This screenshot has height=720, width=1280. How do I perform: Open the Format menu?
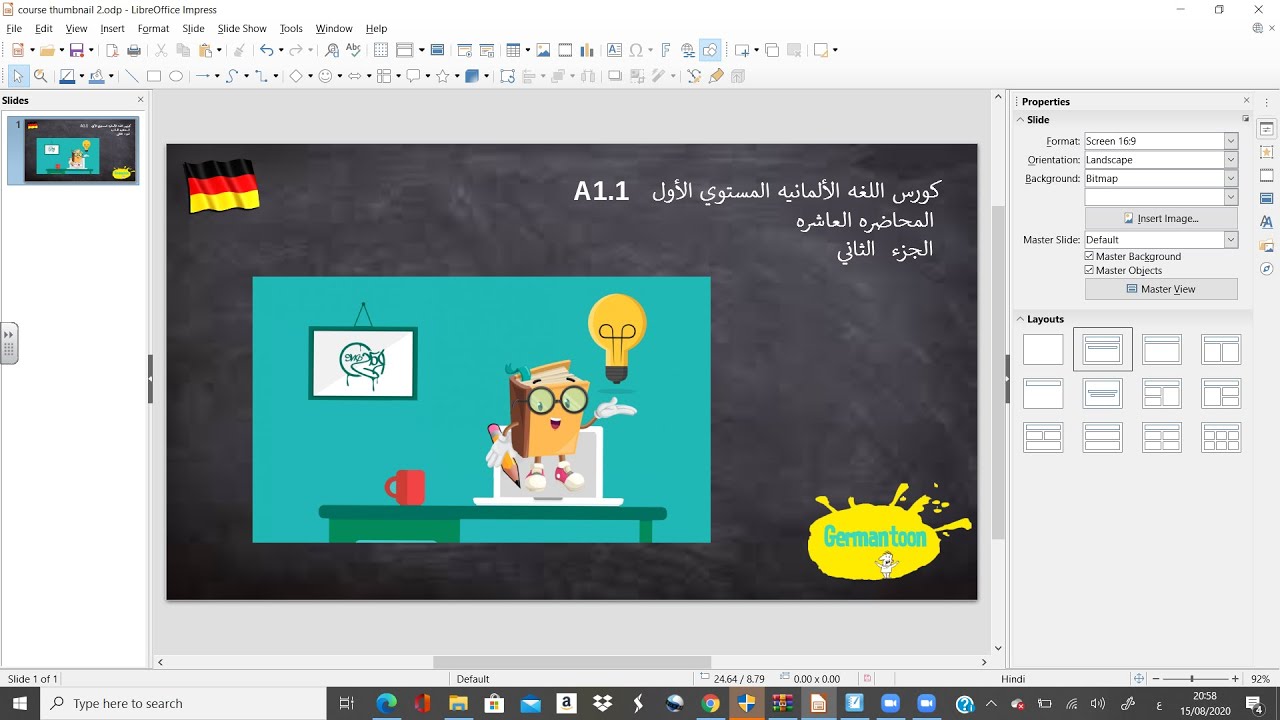tap(153, 29)
